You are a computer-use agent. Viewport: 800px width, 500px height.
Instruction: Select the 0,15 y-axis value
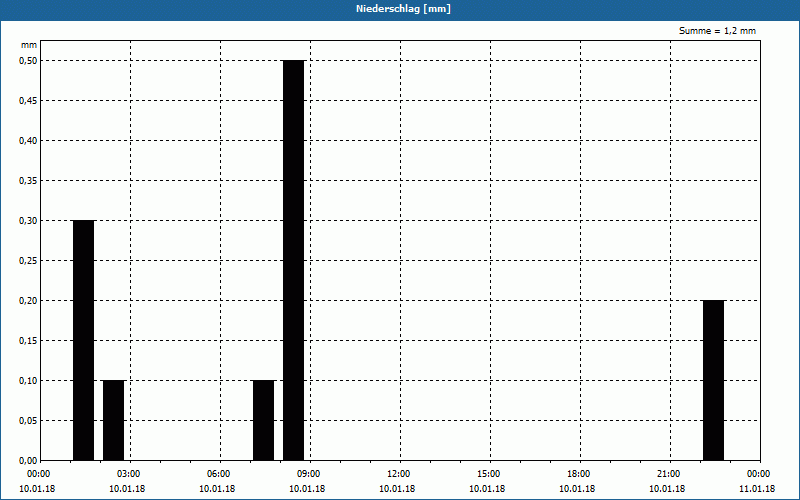tap(28, 341)
